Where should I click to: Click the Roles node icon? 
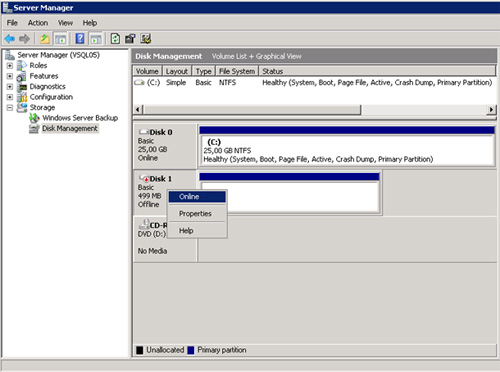click(22, 65)
